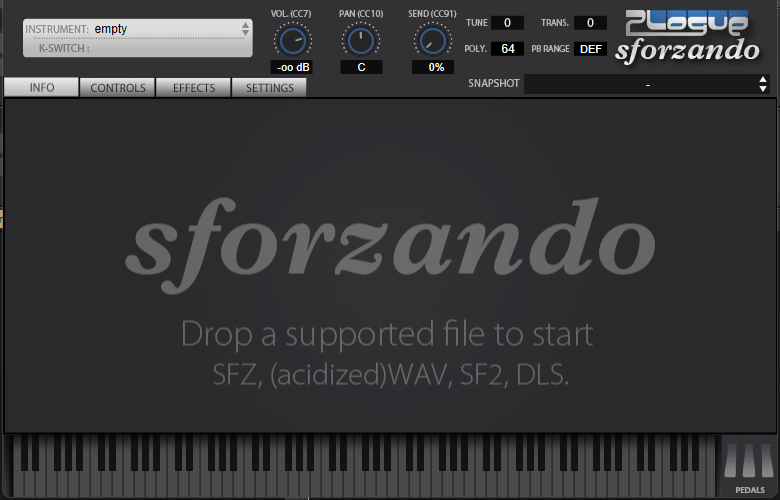
Task: Click the Tune value field
Action: click(x=507, y=23)
